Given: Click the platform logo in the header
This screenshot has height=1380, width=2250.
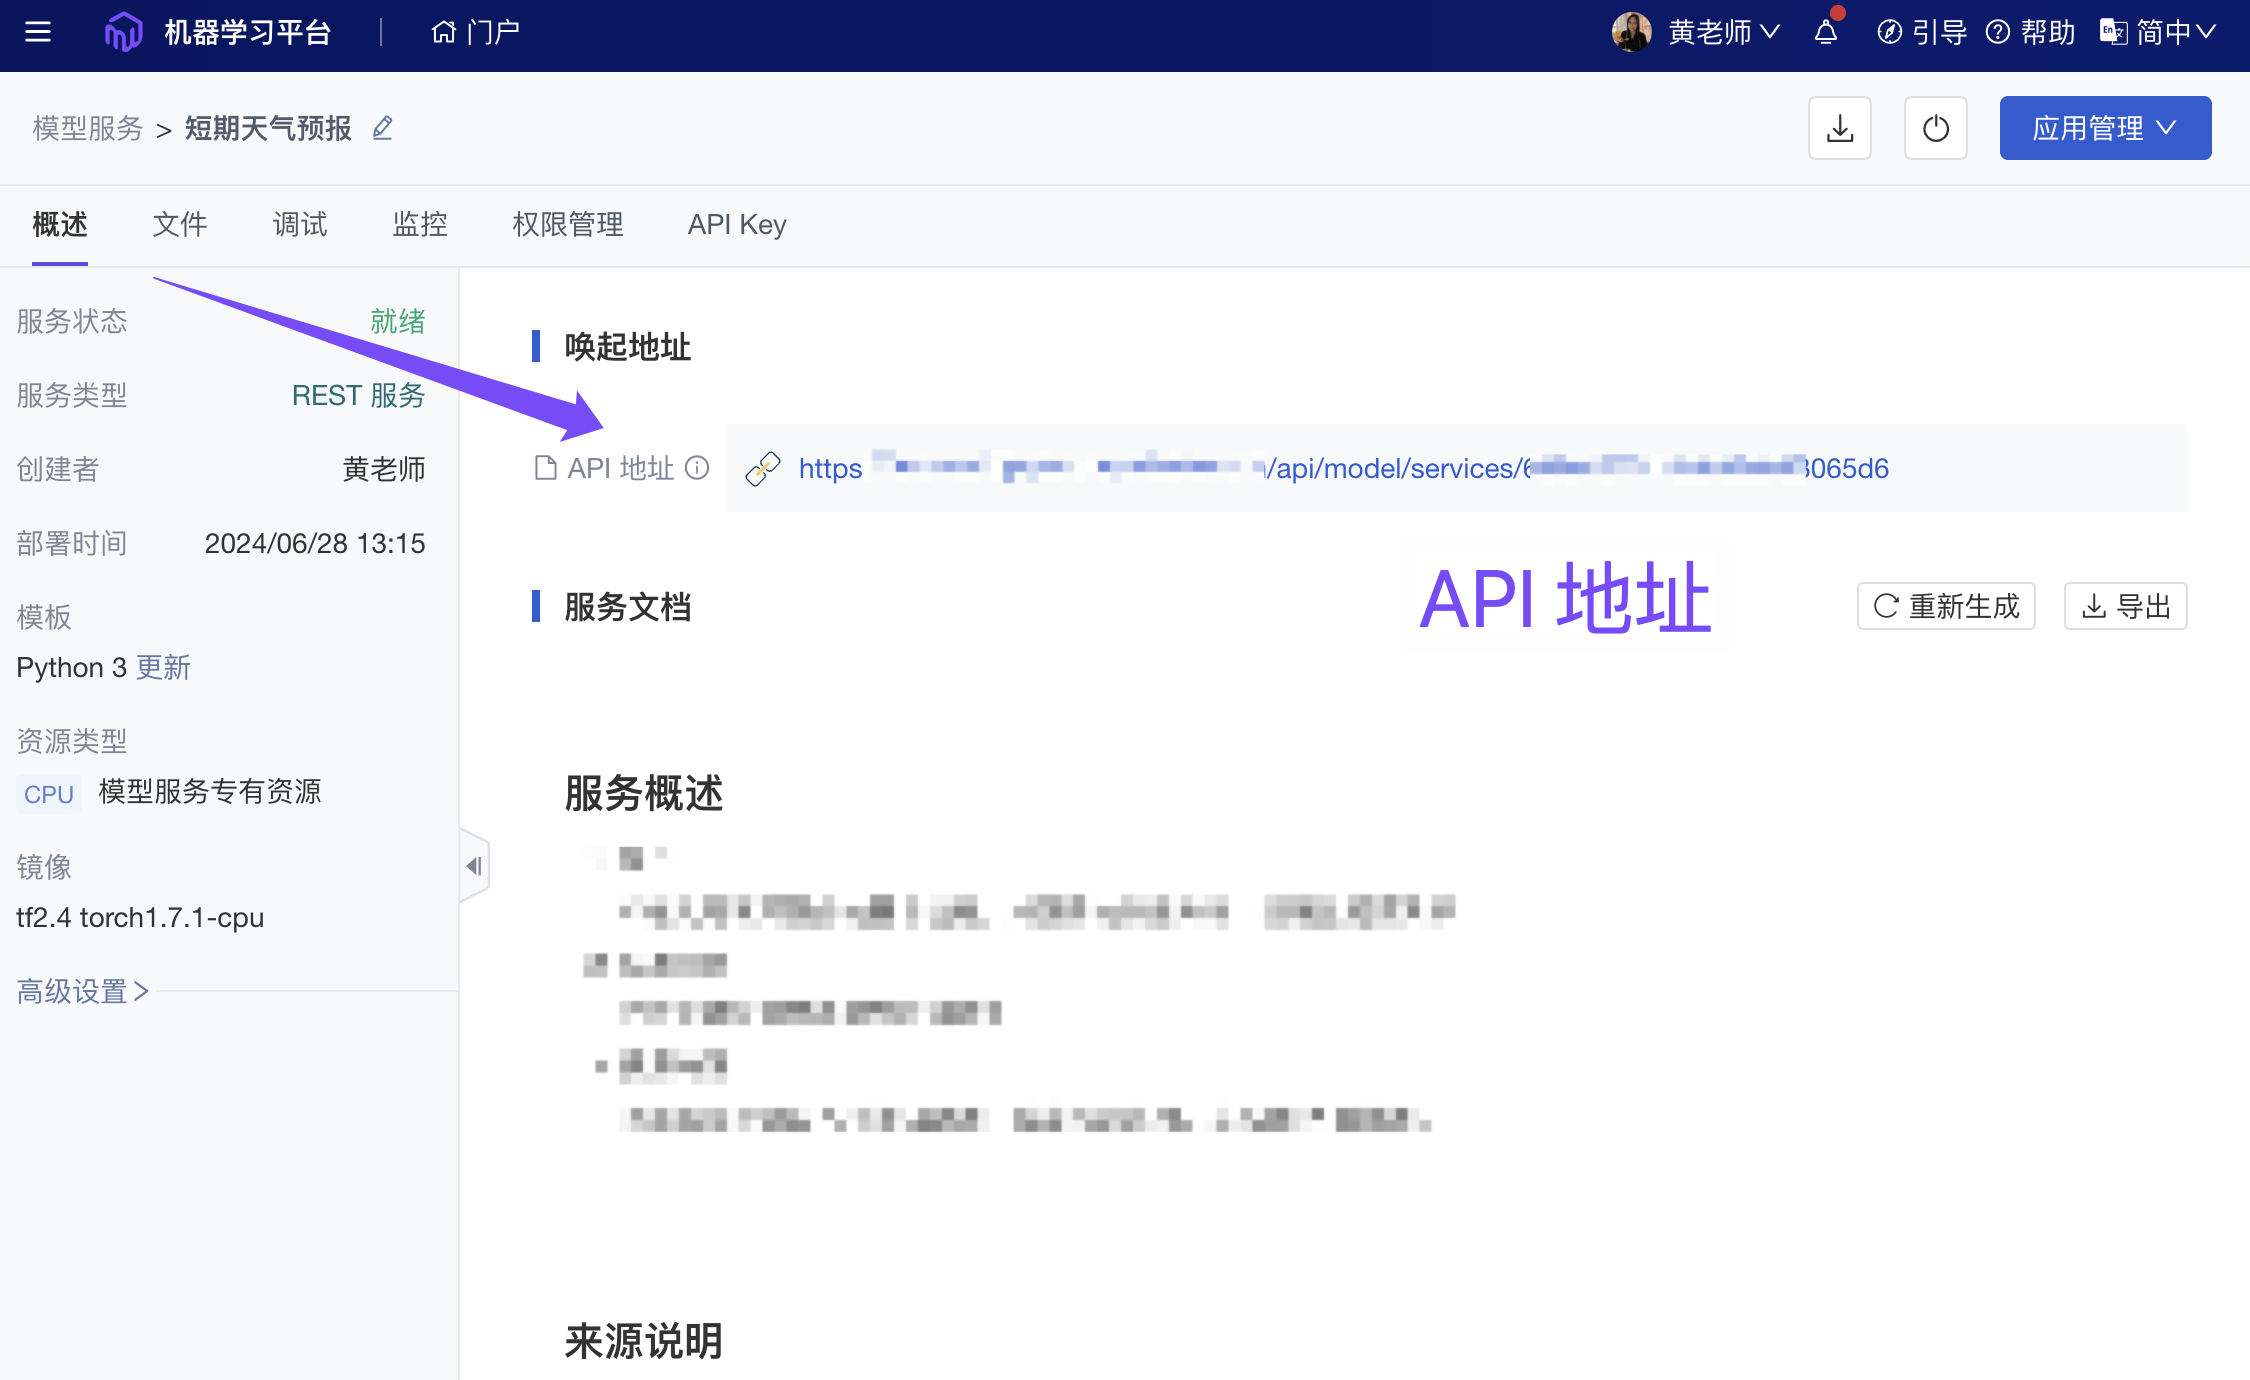Looking at the screenshot, I should point(124,32).
